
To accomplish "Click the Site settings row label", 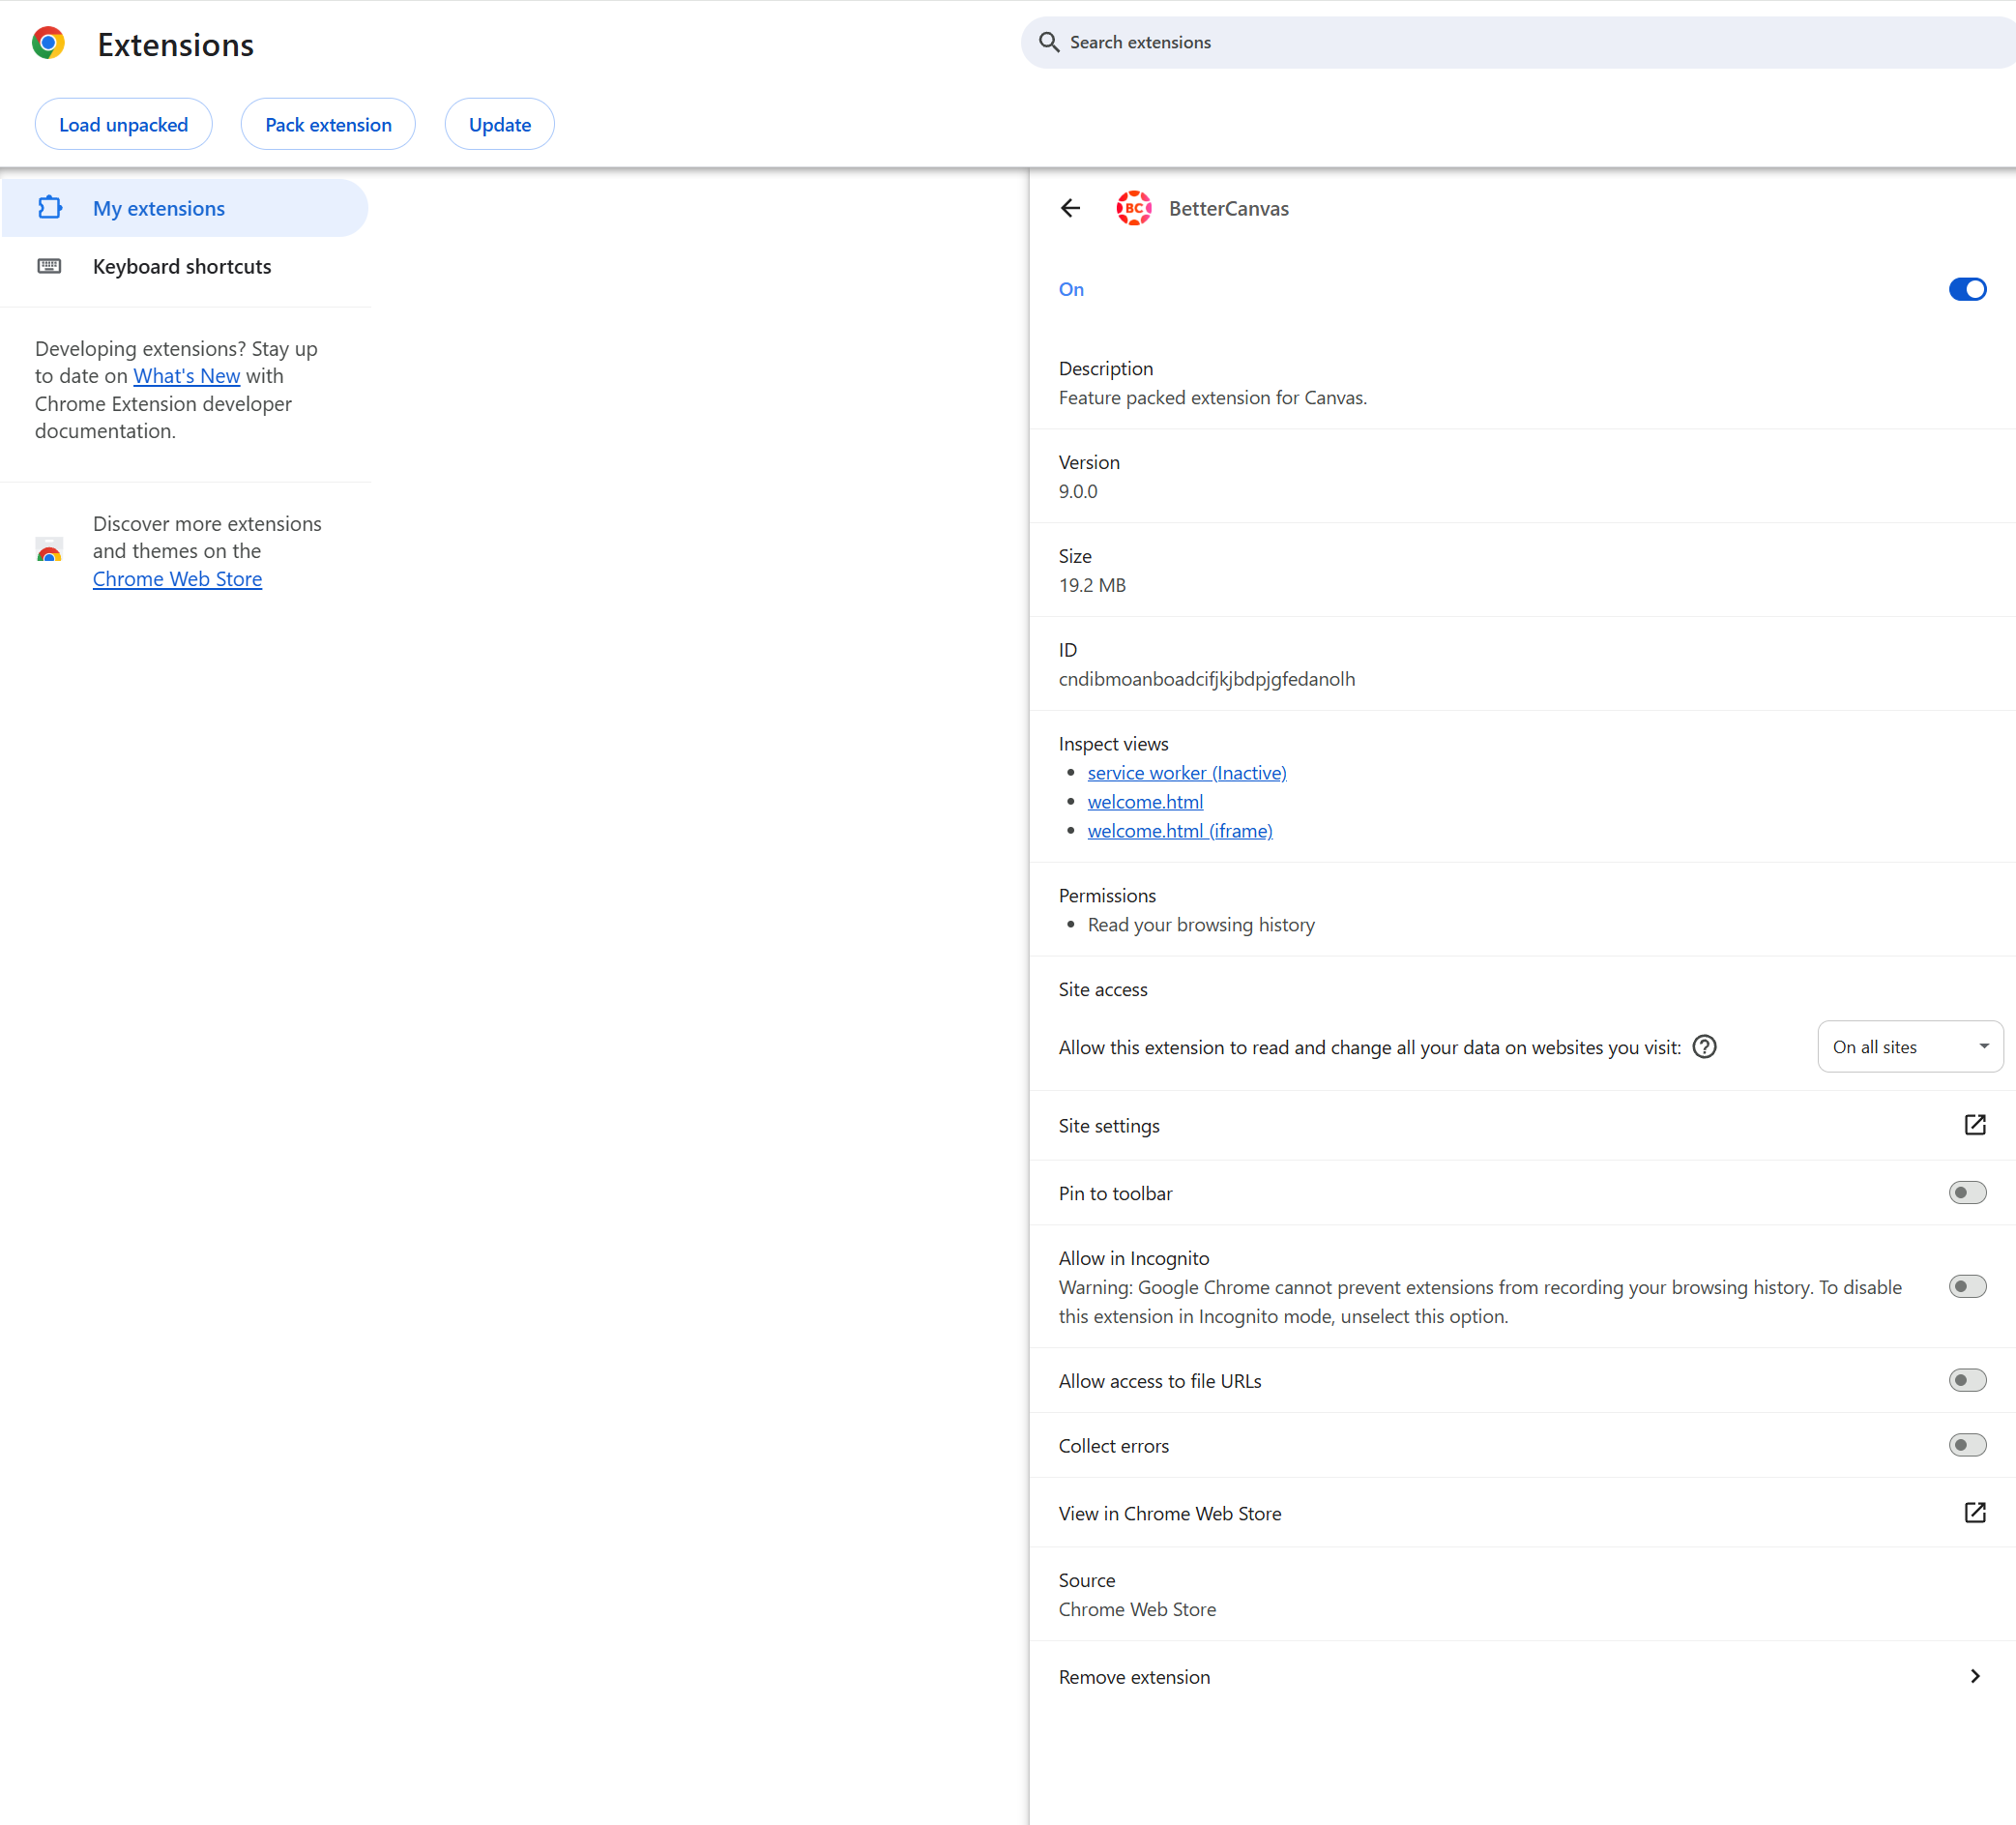I will [1109, 1126].
